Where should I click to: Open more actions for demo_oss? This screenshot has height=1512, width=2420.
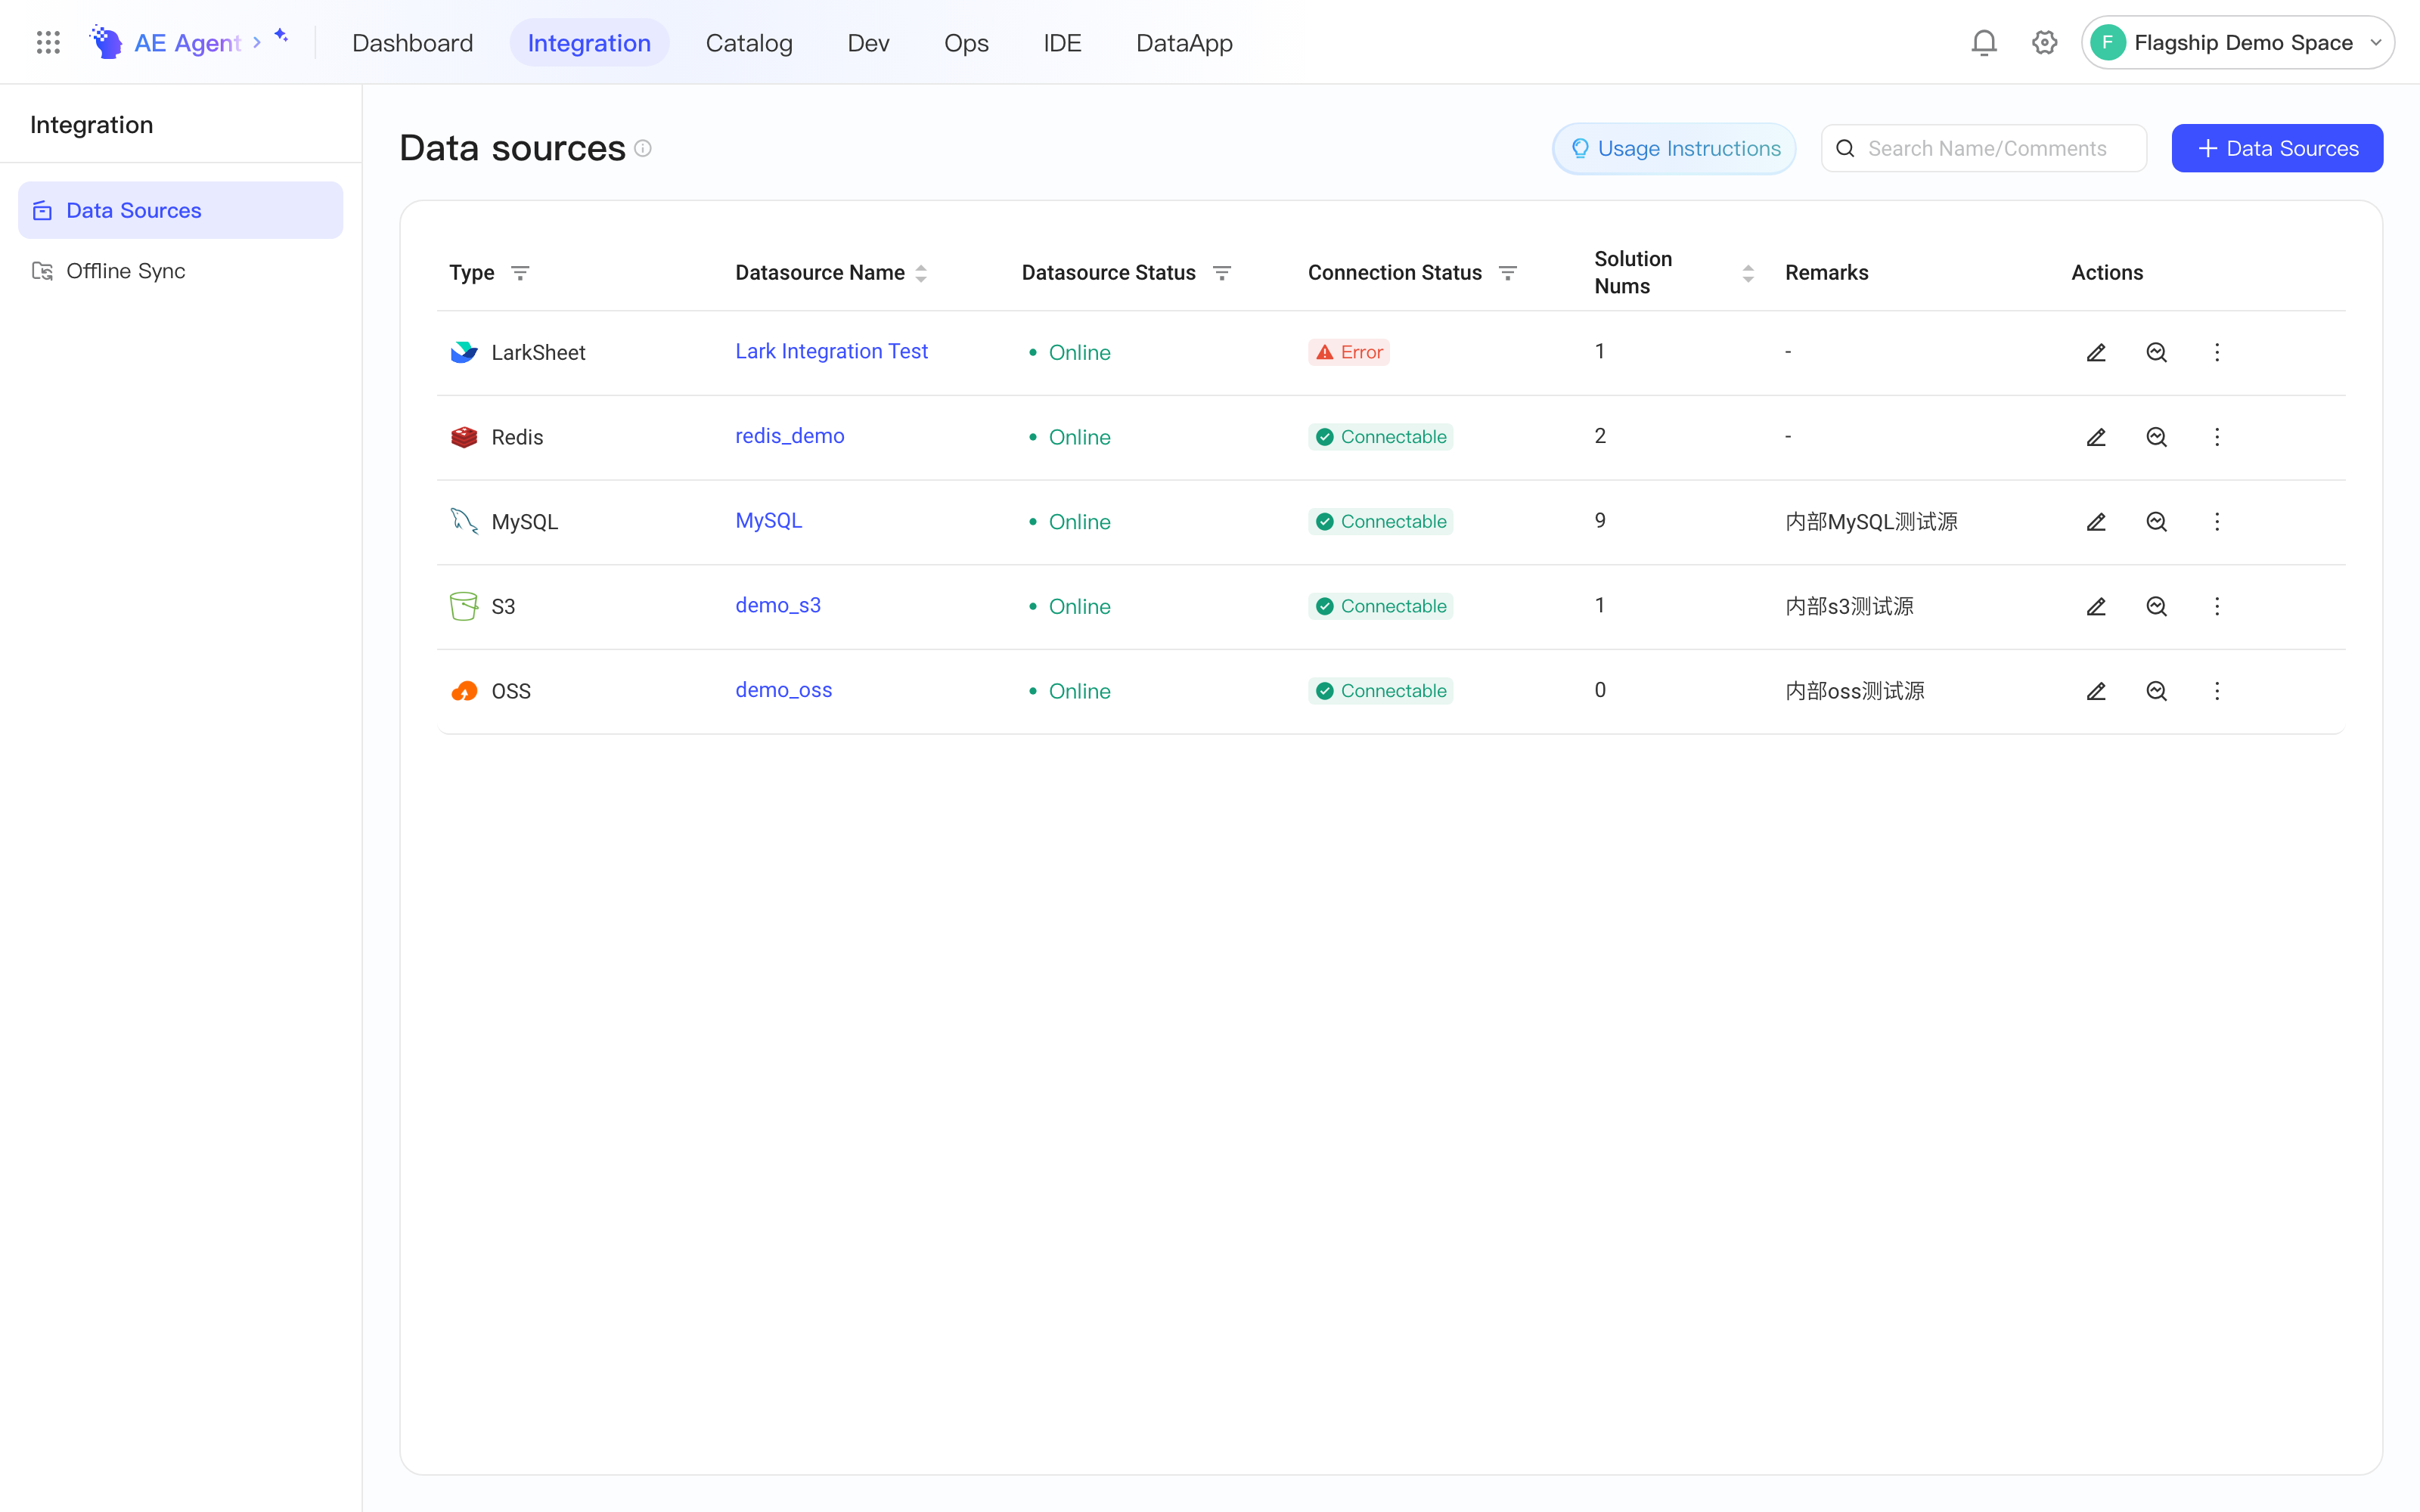pyautogui.click(x=2217, y=691)
